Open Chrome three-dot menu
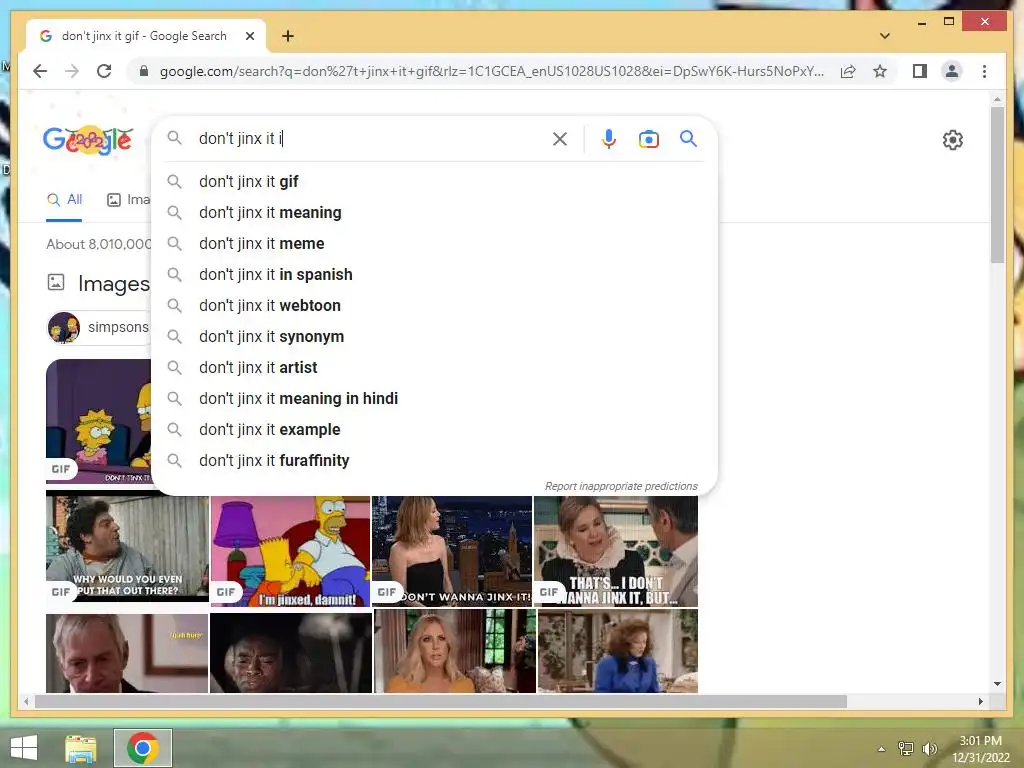The image size is (1024, 768). point(984,71)
